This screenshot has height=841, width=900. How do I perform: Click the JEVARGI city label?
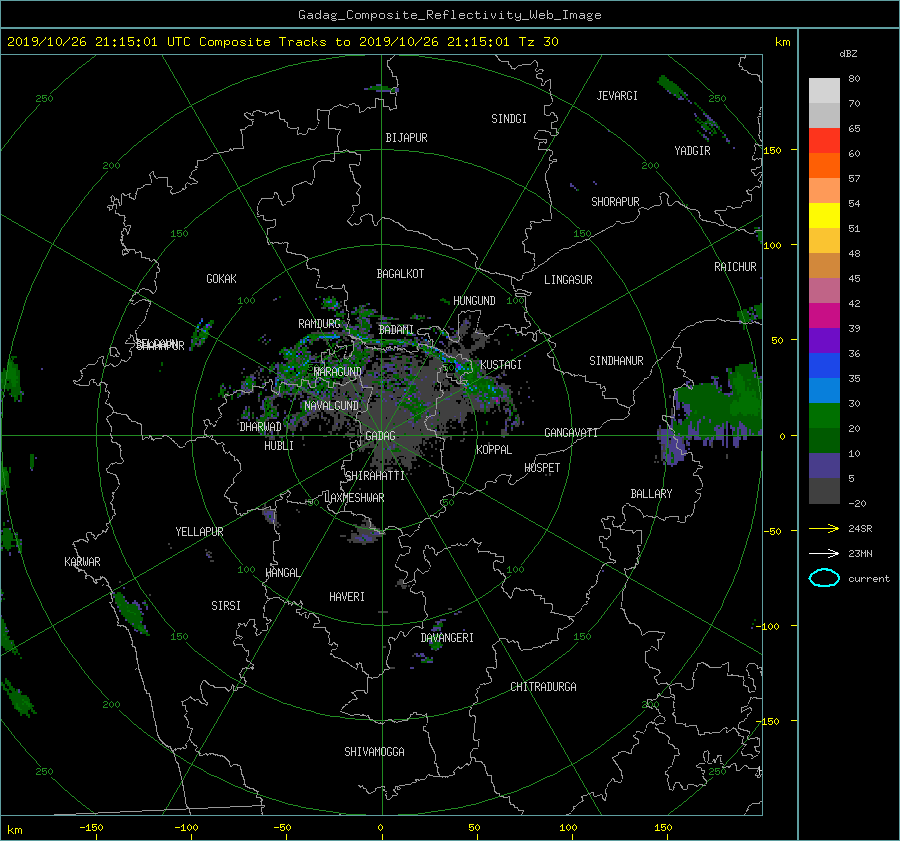coord(617,96)
